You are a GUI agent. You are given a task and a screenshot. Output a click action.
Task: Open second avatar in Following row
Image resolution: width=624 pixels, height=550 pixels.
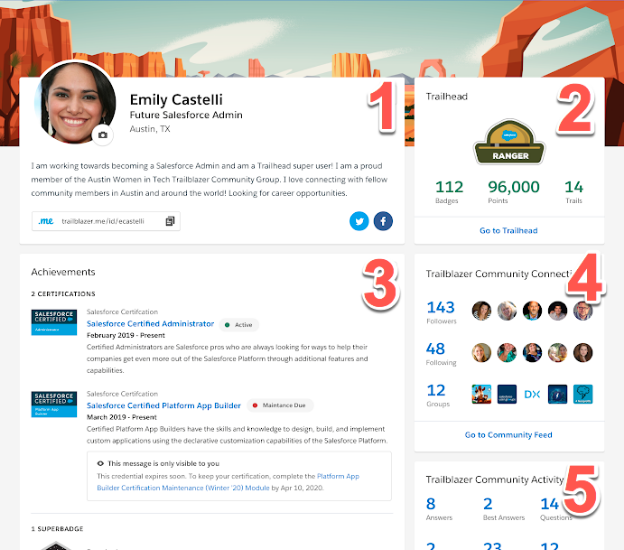(x=507, y=353)
